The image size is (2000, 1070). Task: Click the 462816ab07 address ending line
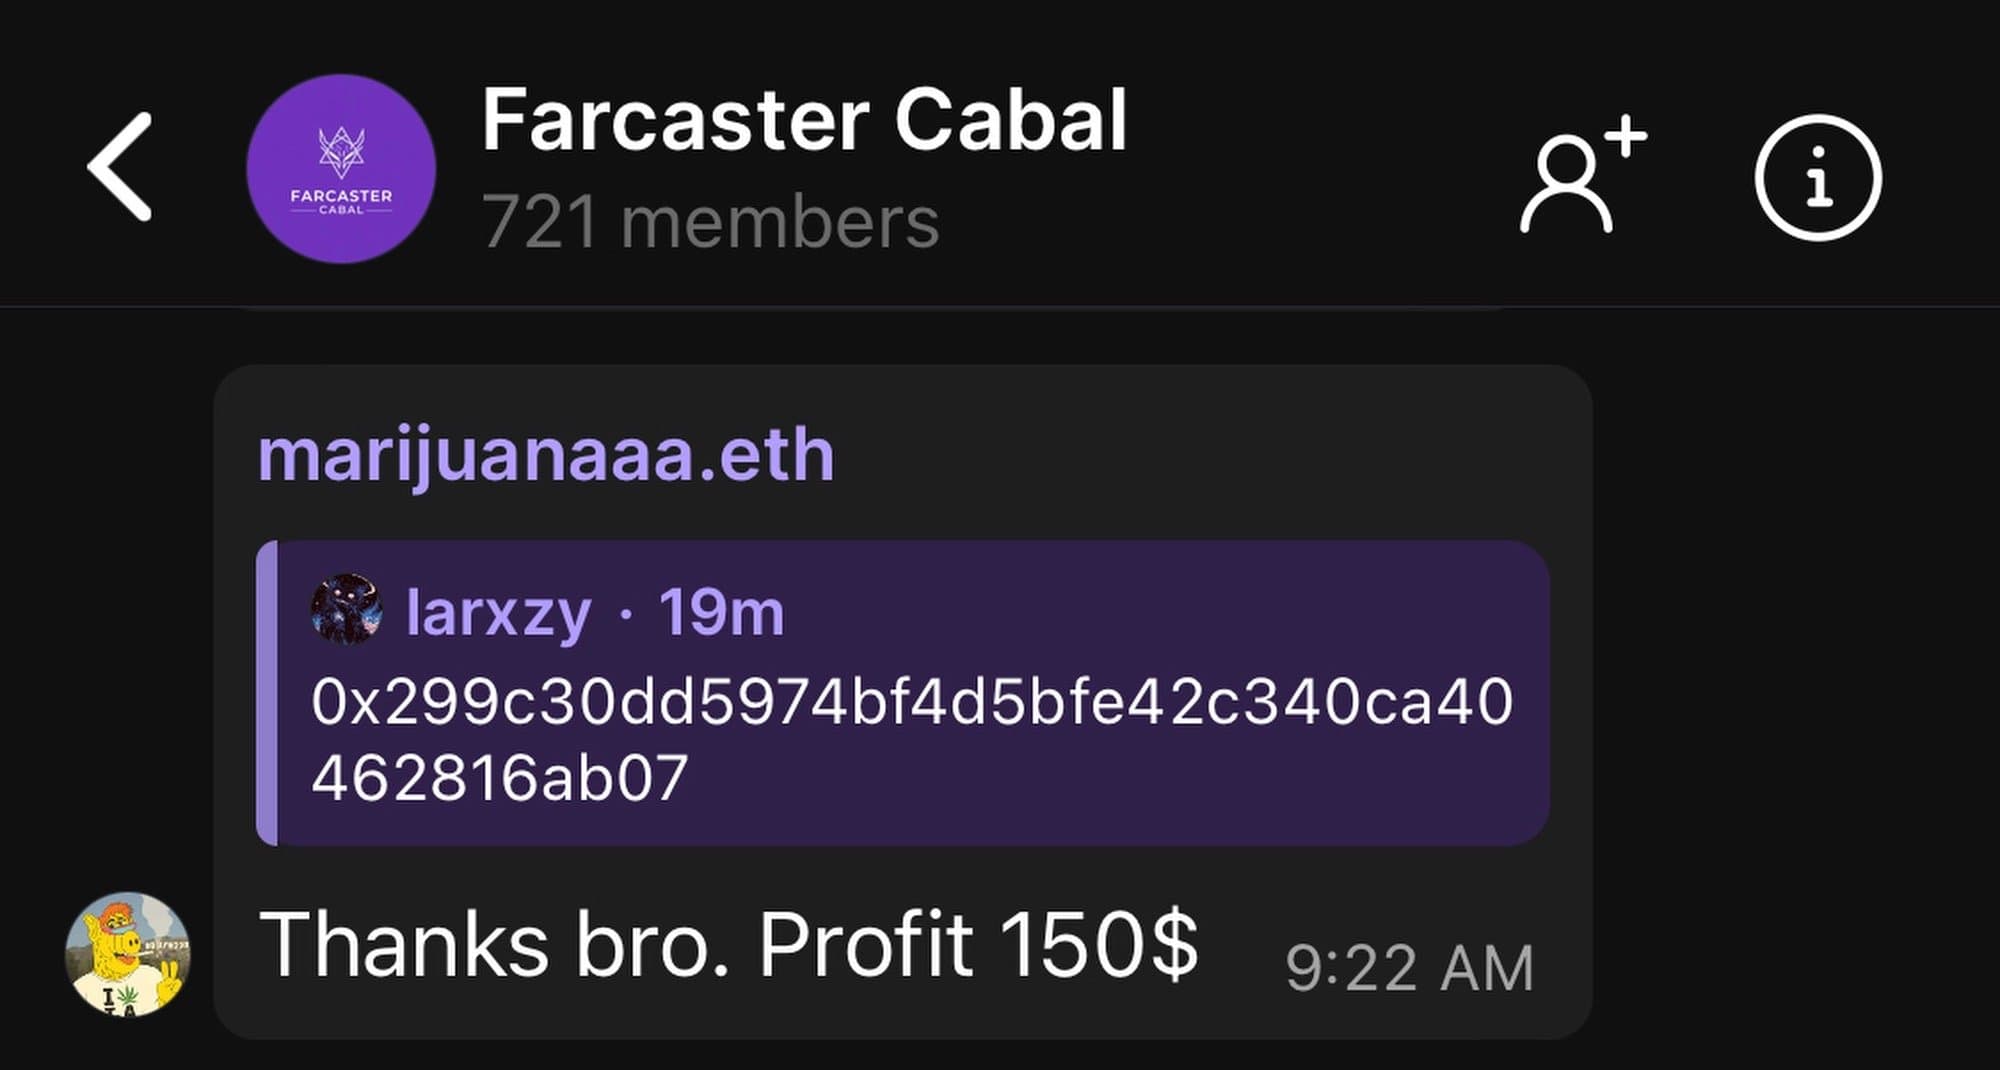[500, 778]
